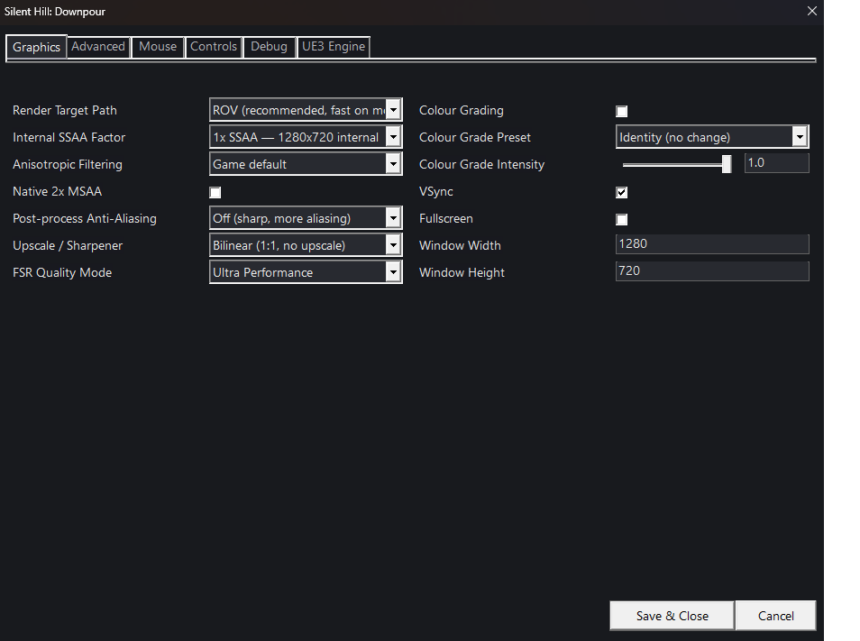Screen dimensions: 860x641
Task: Click the Fullscreen label
Action: (446, 218)
